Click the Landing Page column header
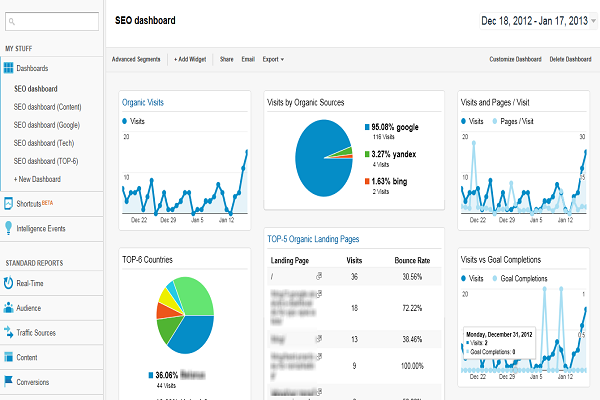 coord(290,260)
